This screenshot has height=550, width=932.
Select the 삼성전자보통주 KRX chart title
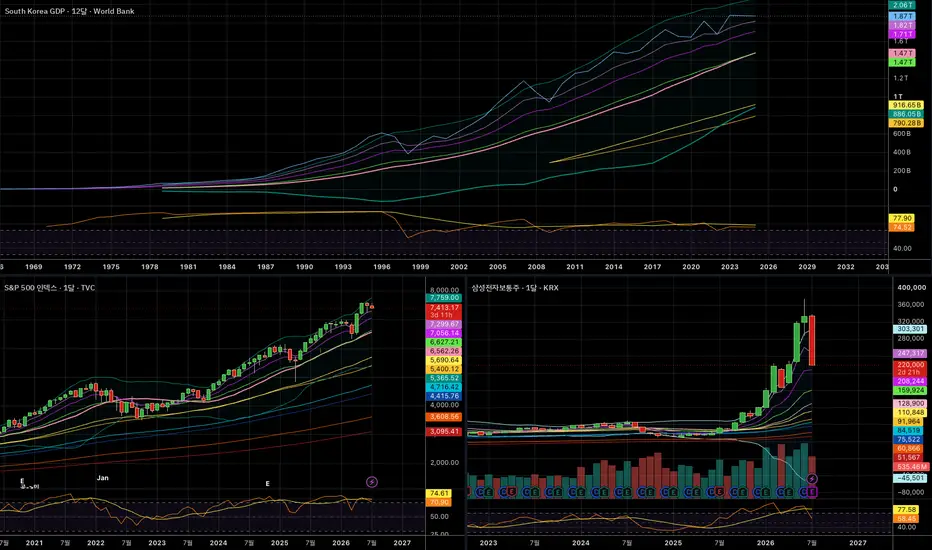[x=515, y=288]
